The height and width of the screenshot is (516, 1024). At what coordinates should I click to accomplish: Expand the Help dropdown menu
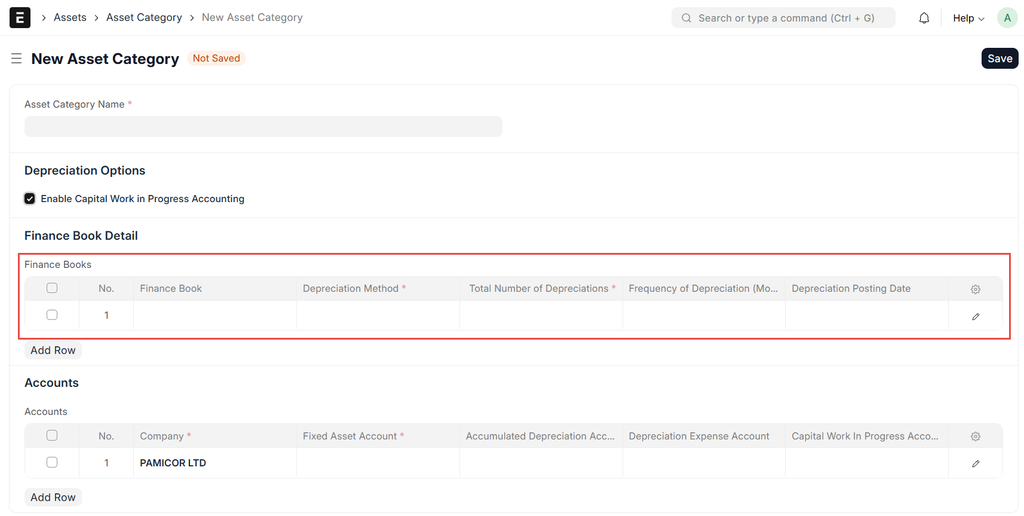coord(968,18)
